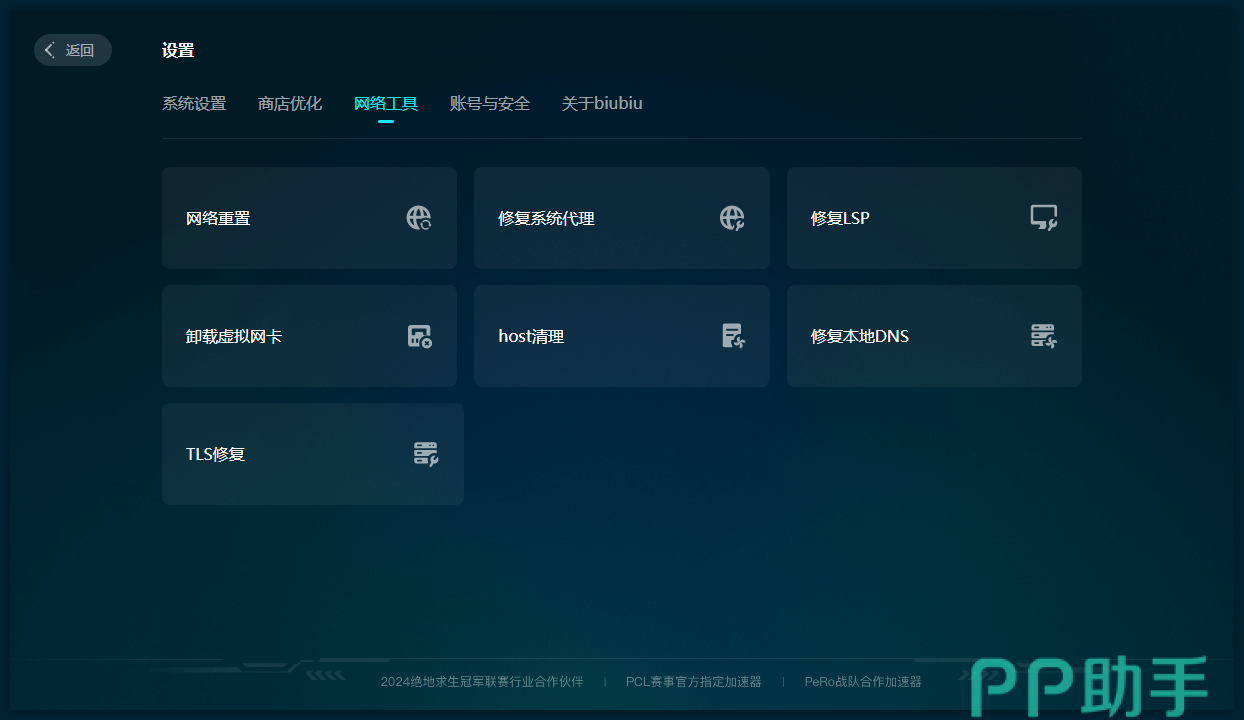This screenshot has width=1244, height=720.
Task: Click the server icon on 修复本地DNS
Action: click(x=1044, y=336)
